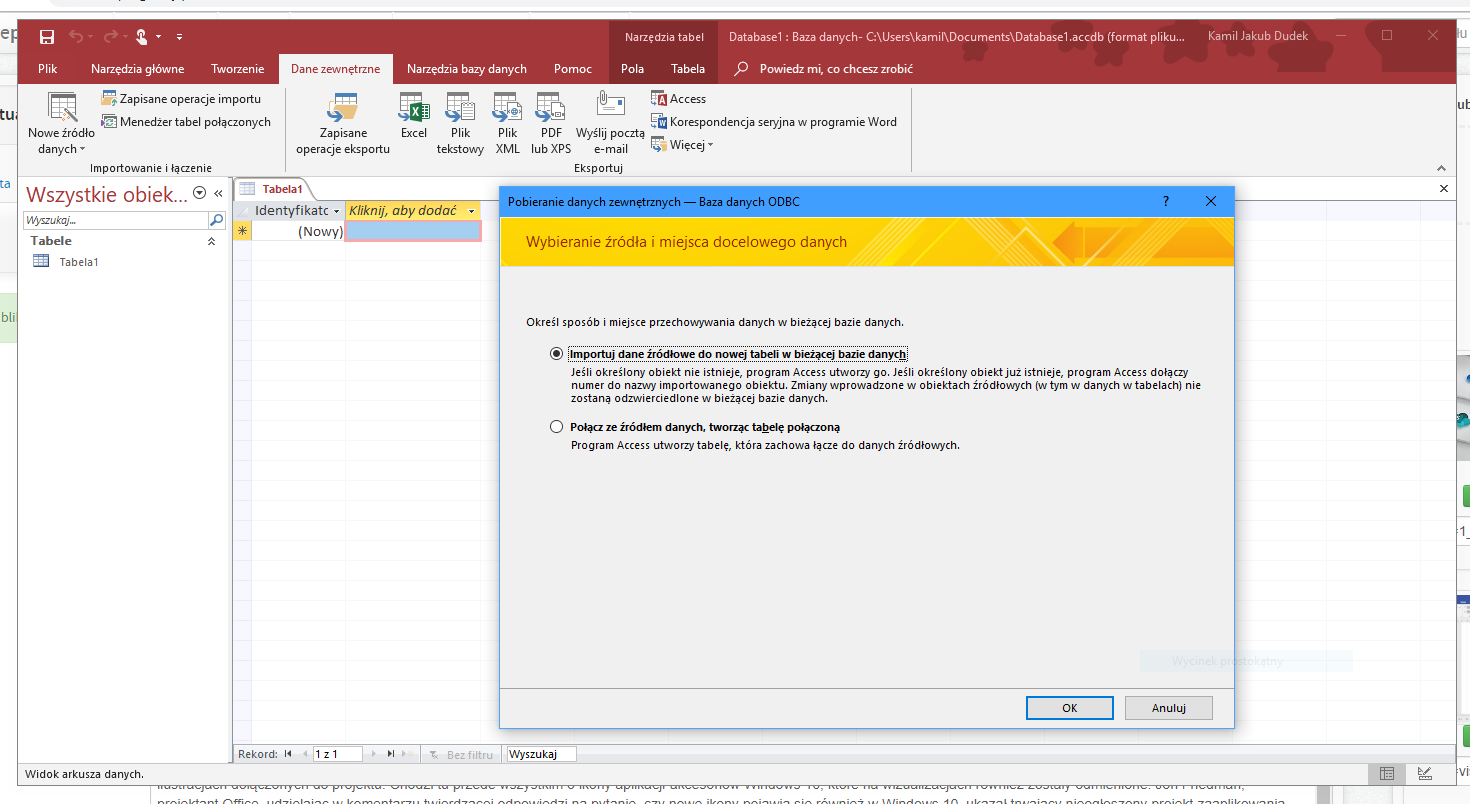Switch to Tabela ribbon tab
The width and height of the screenshot is (1470, 804).
pyautogui.click(x=688, y=69)
